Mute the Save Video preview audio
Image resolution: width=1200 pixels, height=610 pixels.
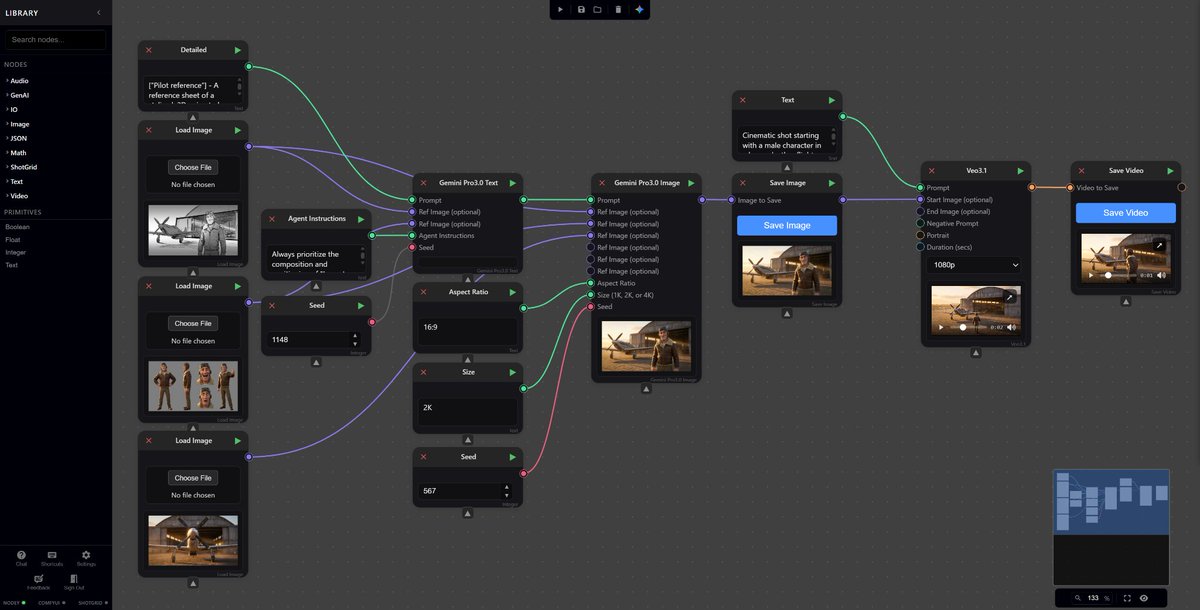coord(1161,275)
